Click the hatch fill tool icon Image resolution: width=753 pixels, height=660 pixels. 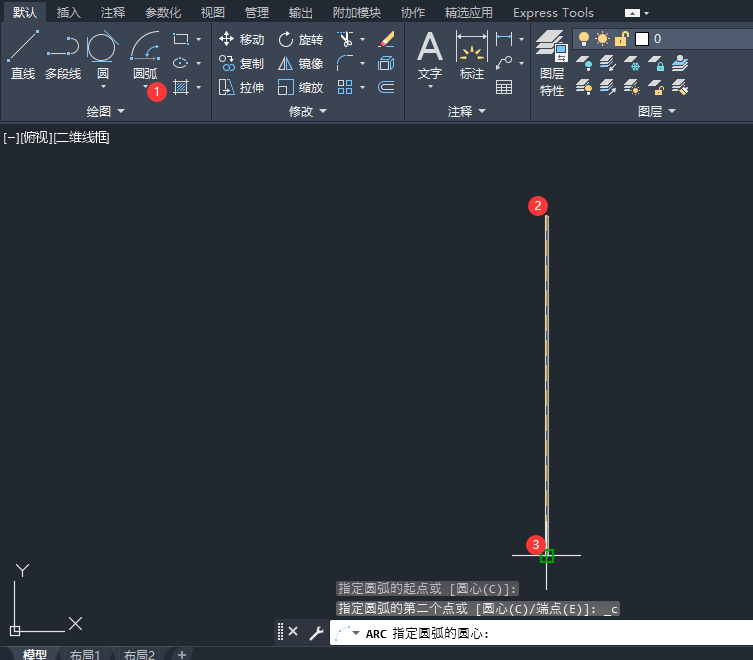tap(181, 87)
